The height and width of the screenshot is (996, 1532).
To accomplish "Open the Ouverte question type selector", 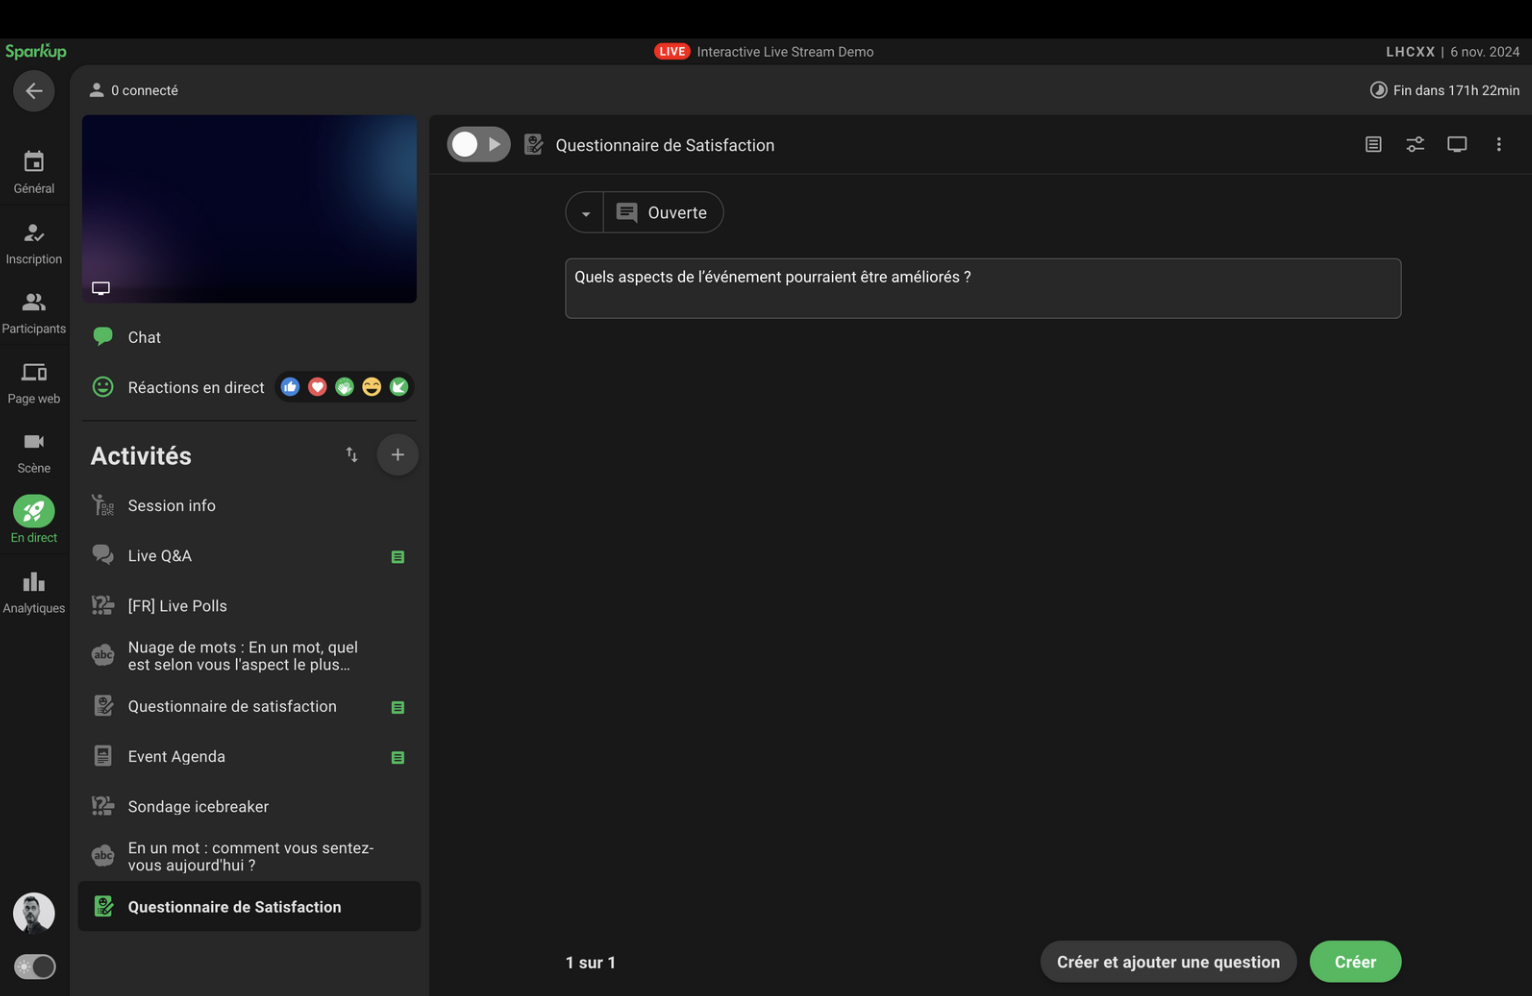I will pyautogui.click(x=663, y=213).
